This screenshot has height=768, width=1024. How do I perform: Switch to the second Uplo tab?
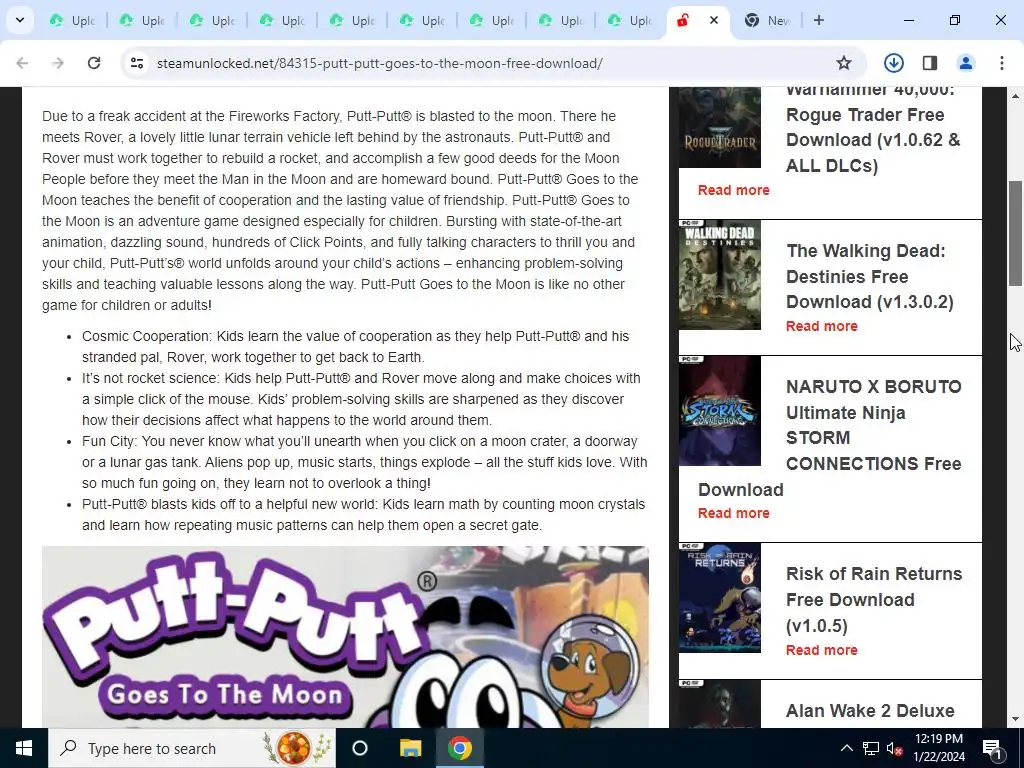(142, 20)
